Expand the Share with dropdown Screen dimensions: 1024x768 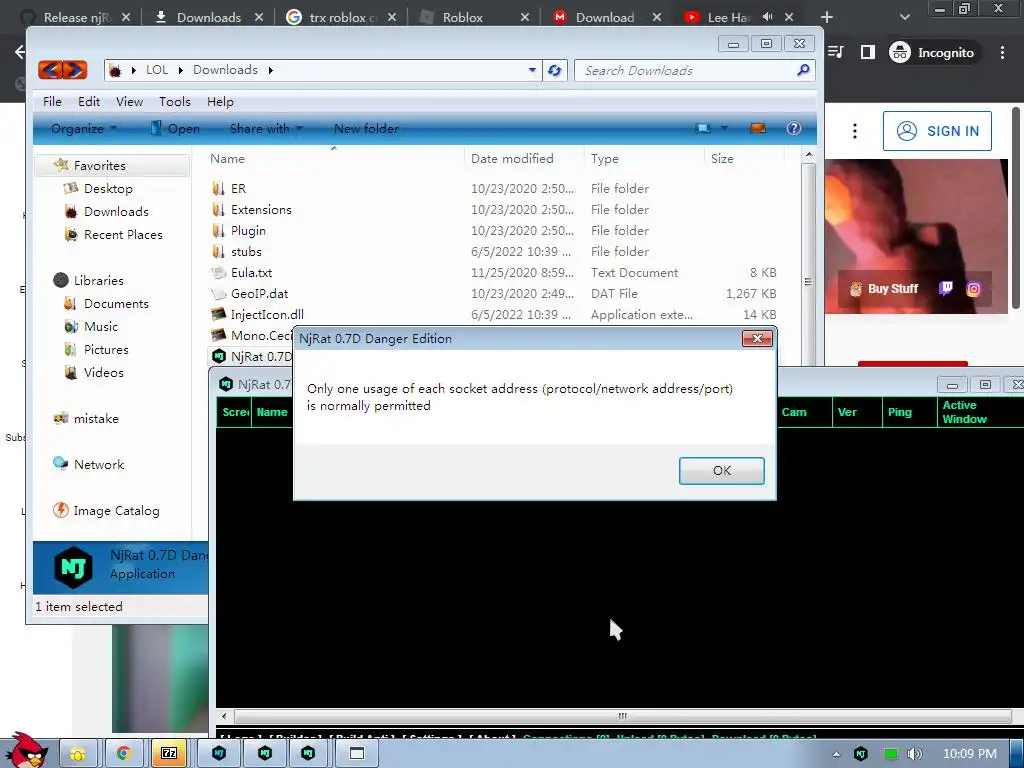266,129
